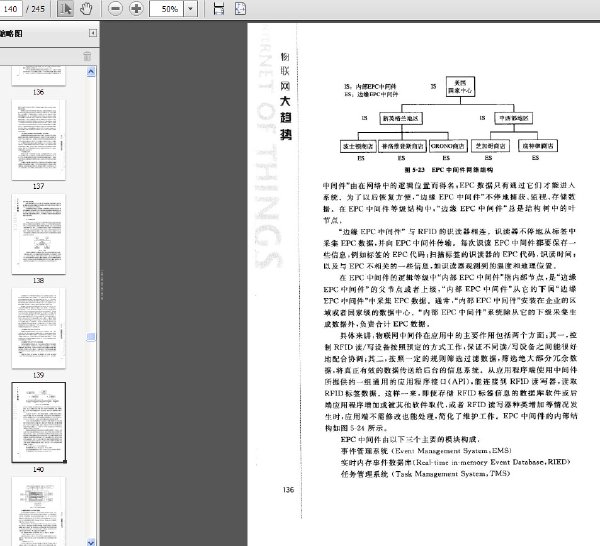Open page 136 thumbnail
This screenshot has height=546, width=600.
pos(38,76)
